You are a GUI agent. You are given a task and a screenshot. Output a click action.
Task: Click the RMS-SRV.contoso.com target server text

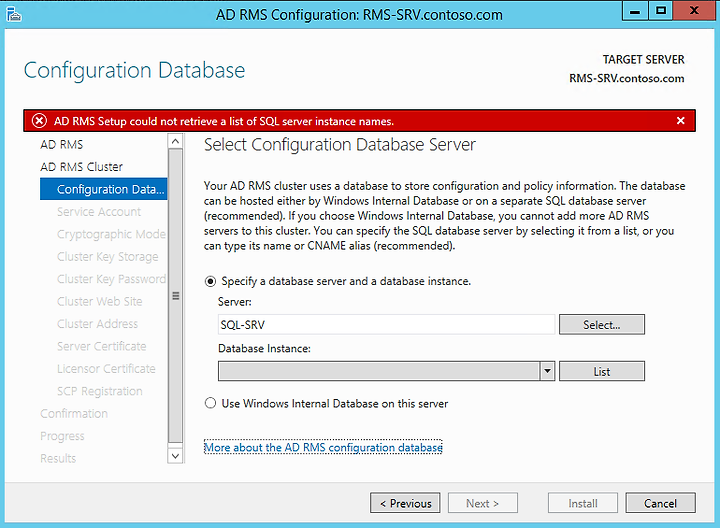coord(626,79)
